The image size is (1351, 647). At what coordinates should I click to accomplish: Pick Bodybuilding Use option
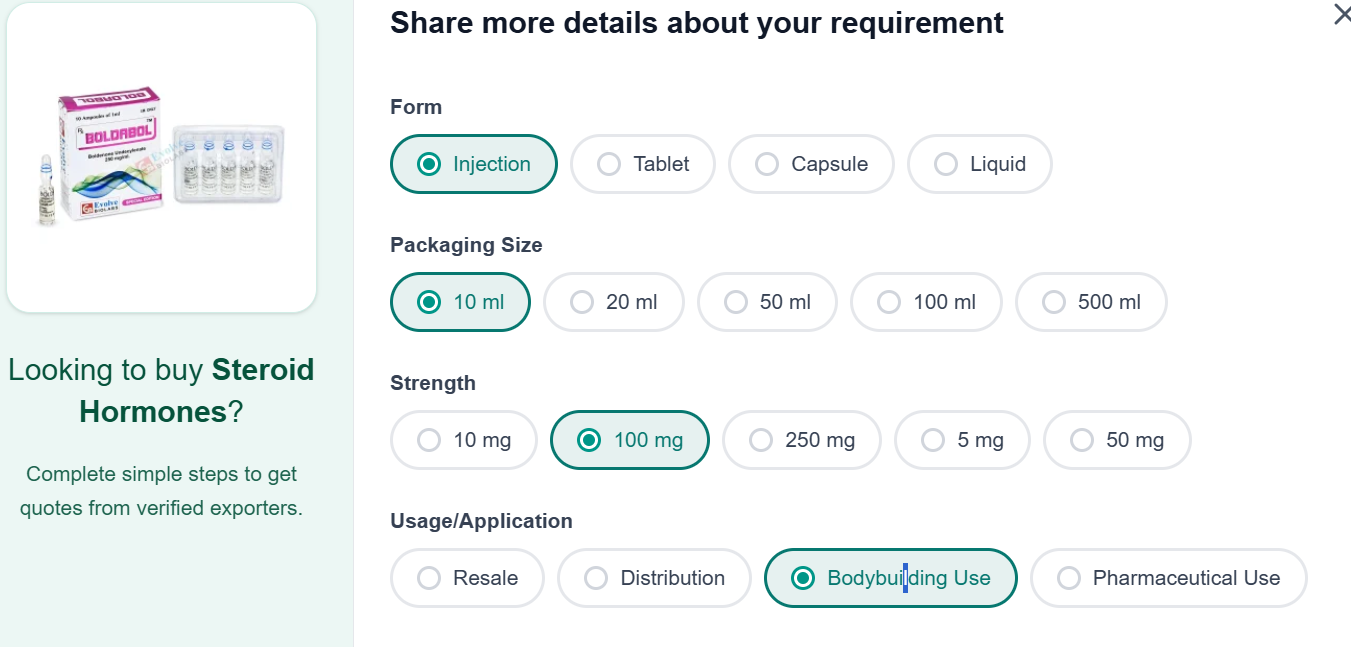(x=891, y=578)
